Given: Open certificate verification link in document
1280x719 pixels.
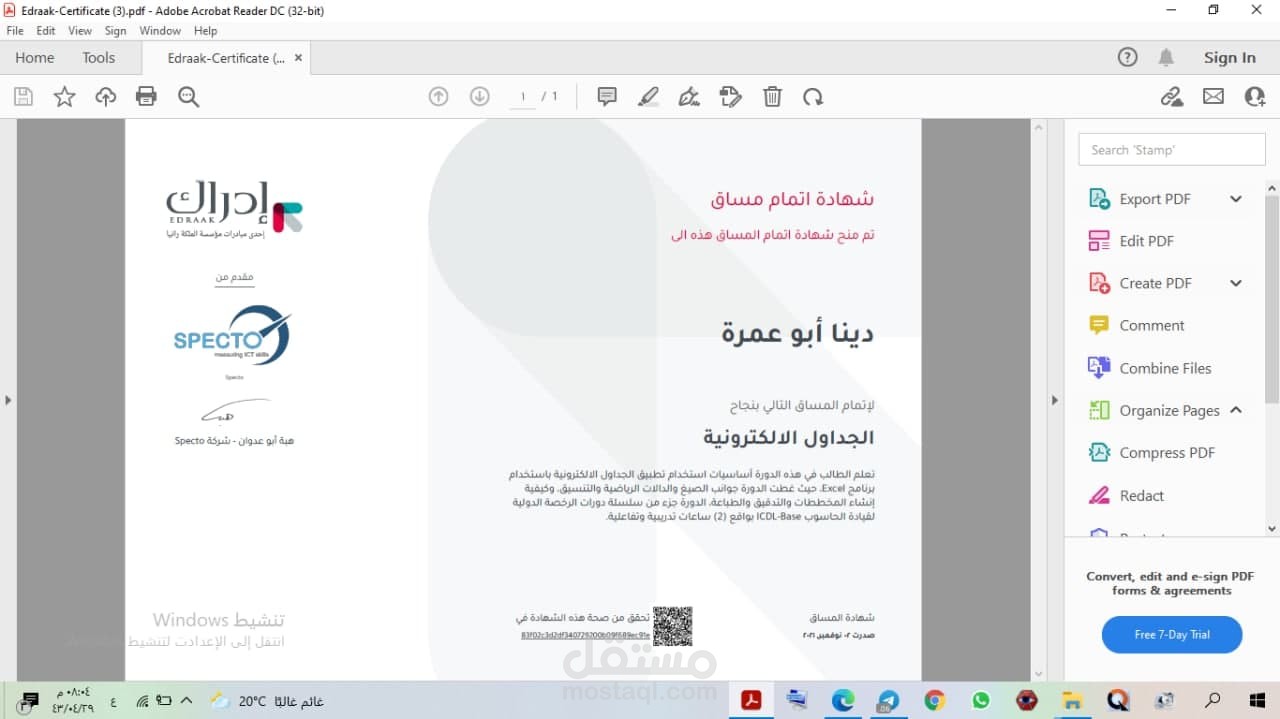Looking at the screenshot, I should (585, 635).
